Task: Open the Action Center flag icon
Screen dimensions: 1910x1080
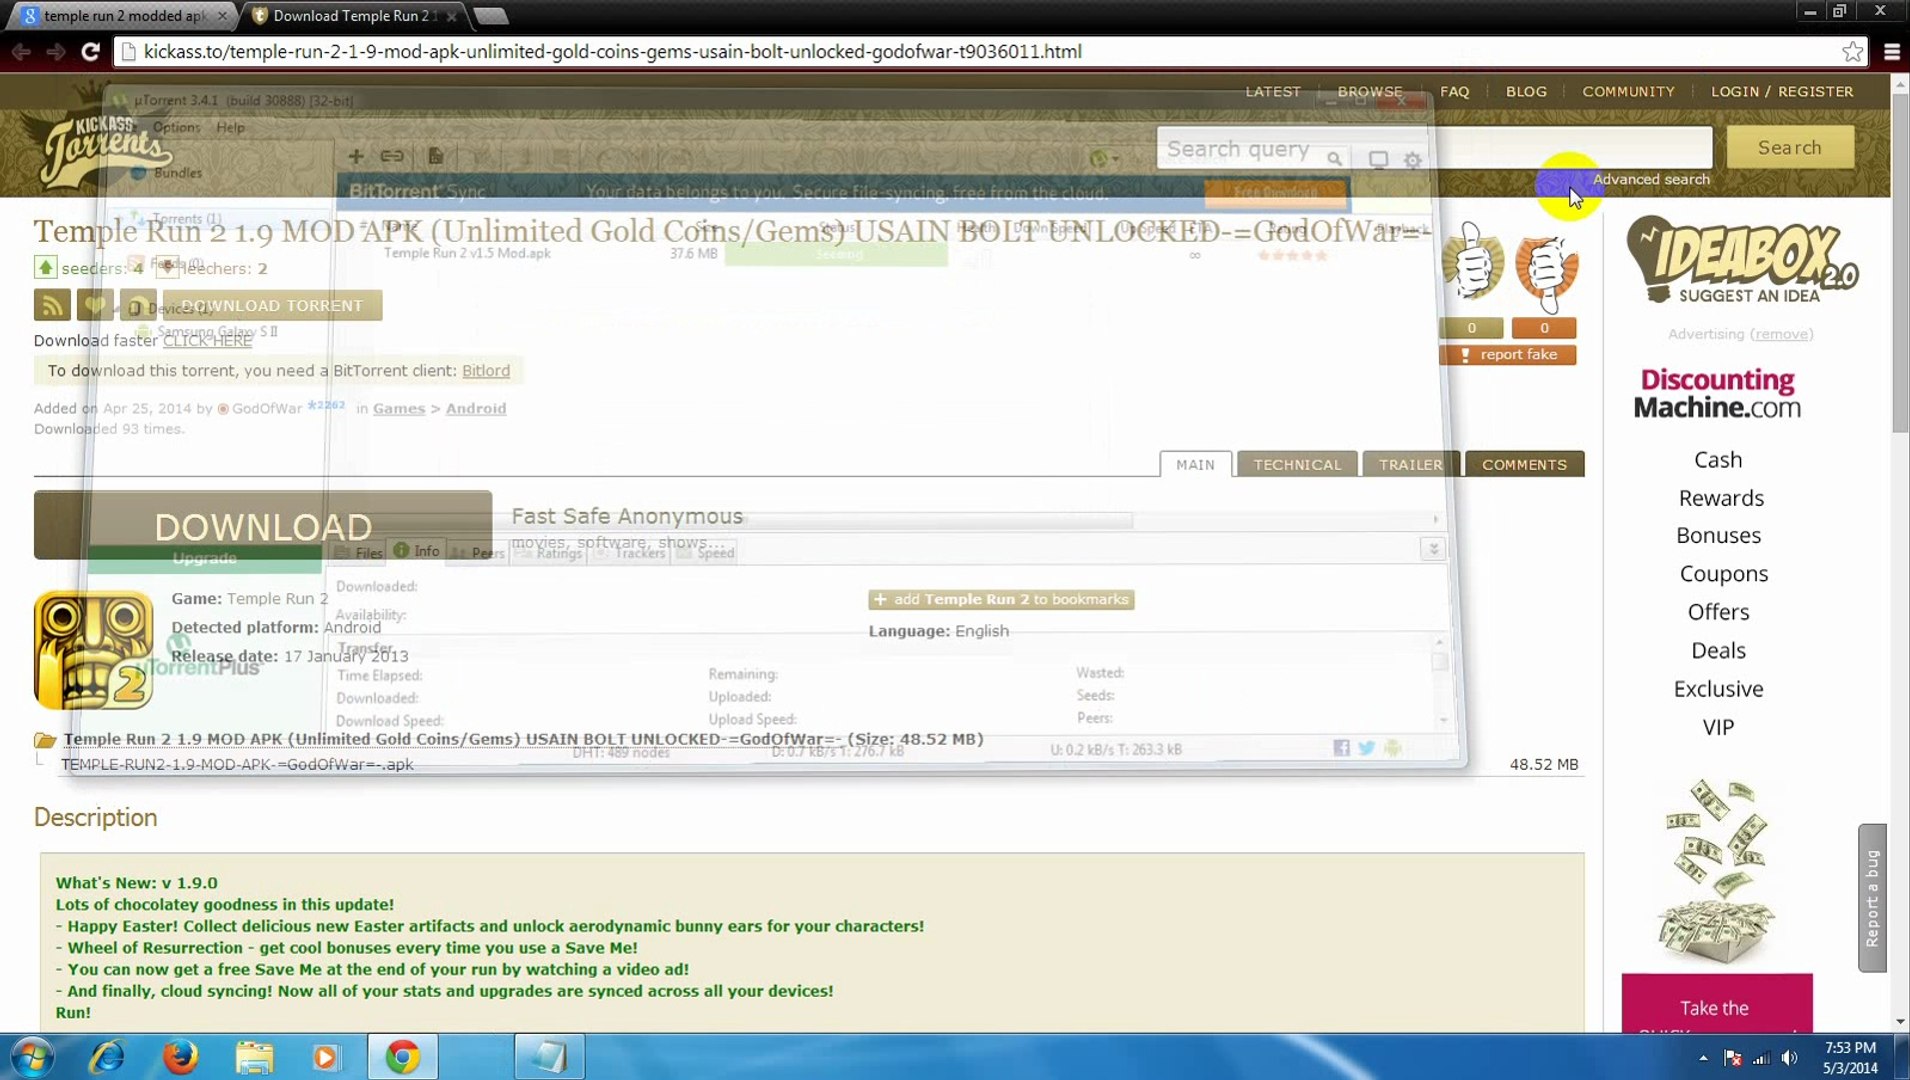Action: click(x=1733, y=1058)
